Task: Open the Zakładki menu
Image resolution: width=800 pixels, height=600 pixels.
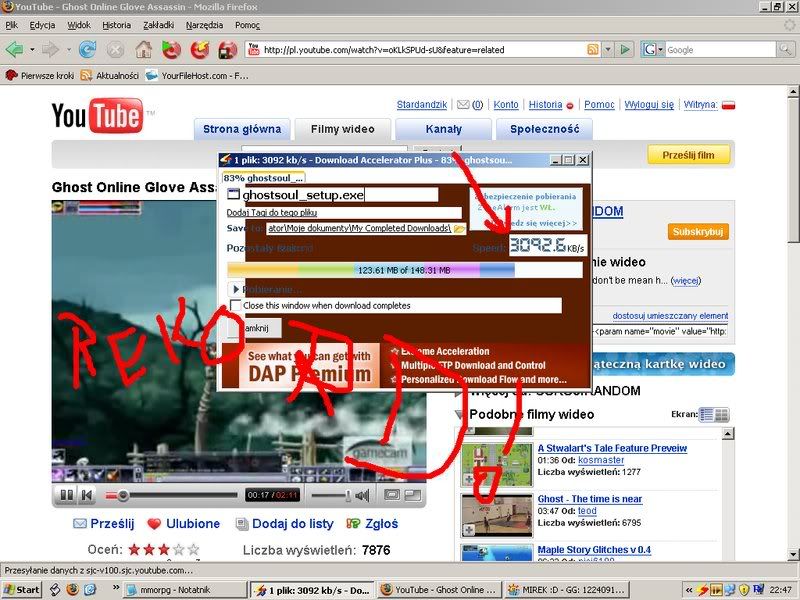Action: tap(158, 25)
